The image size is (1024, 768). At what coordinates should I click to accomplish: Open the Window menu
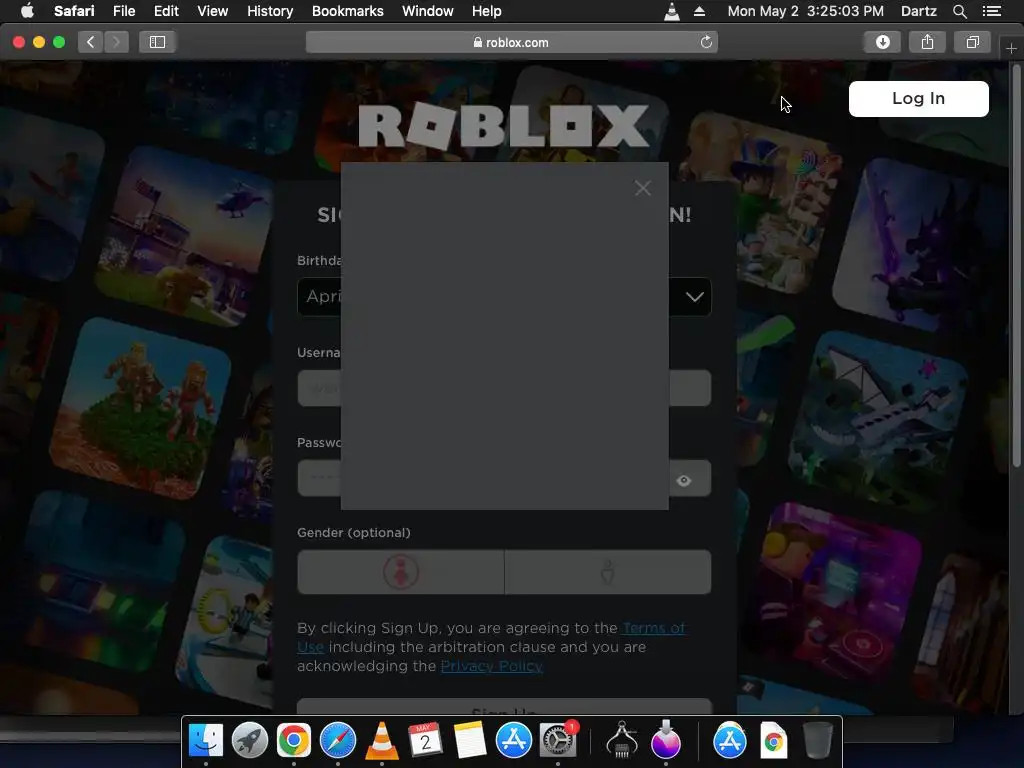click(x=428, y=11)
